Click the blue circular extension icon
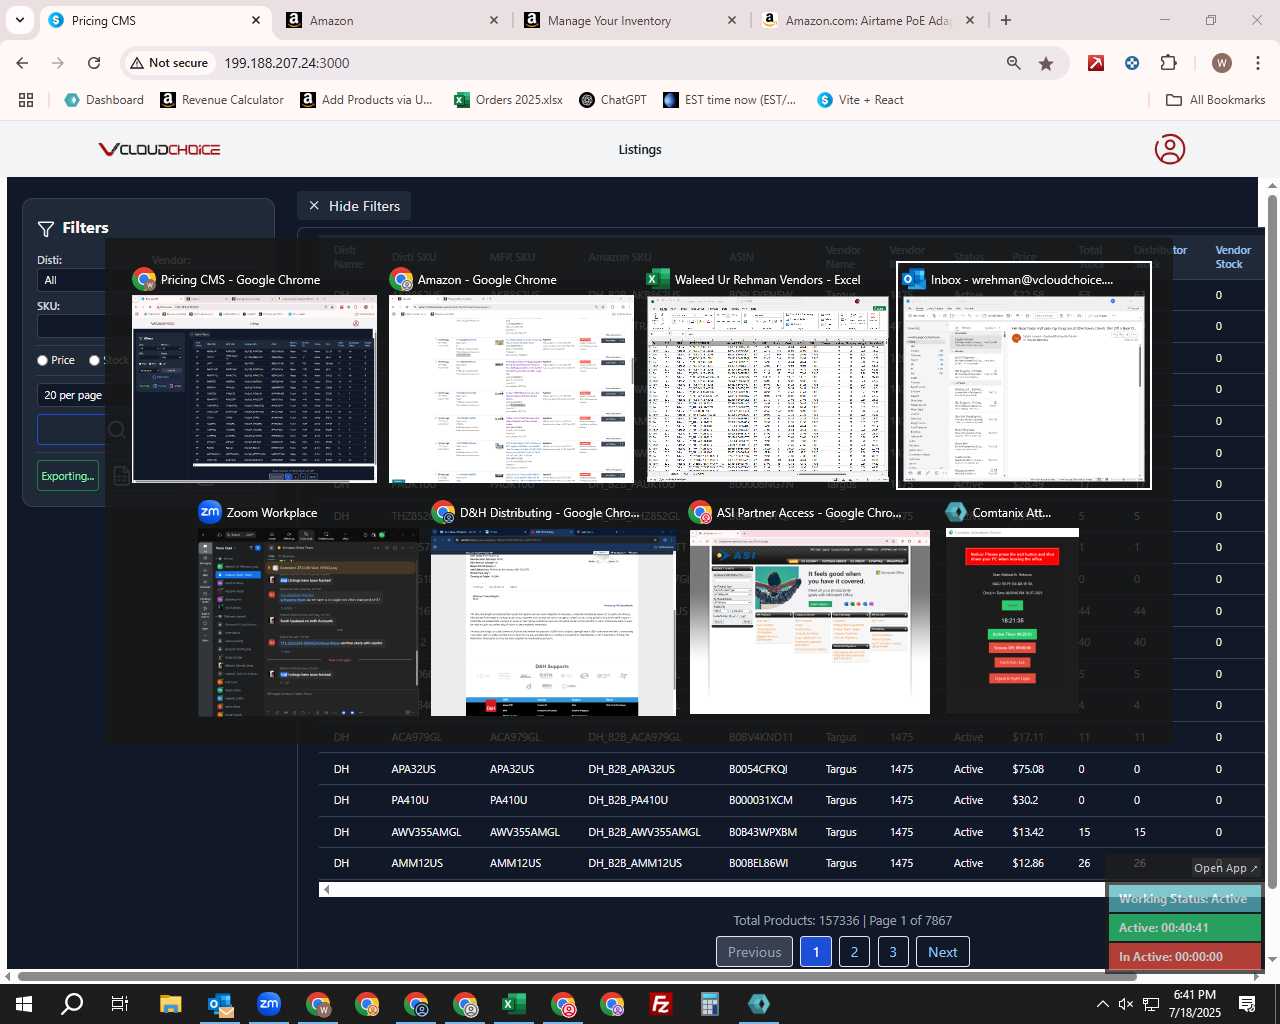The height and width of the screenshot is (1024, 1280). click(x=1132, y=63)
